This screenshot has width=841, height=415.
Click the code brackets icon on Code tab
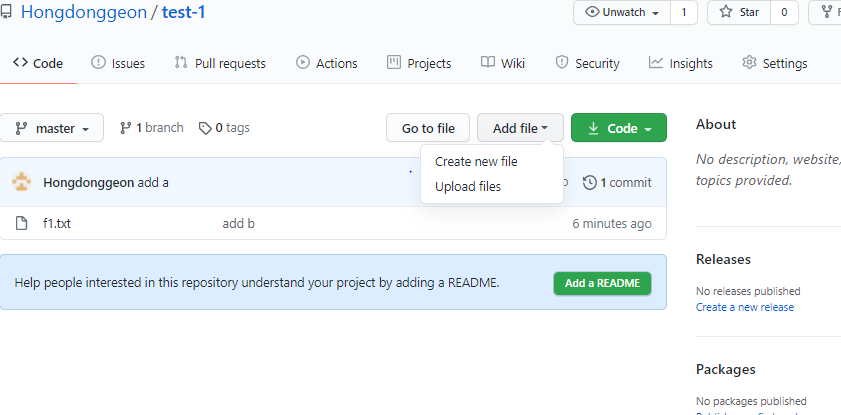click(20, 62)
